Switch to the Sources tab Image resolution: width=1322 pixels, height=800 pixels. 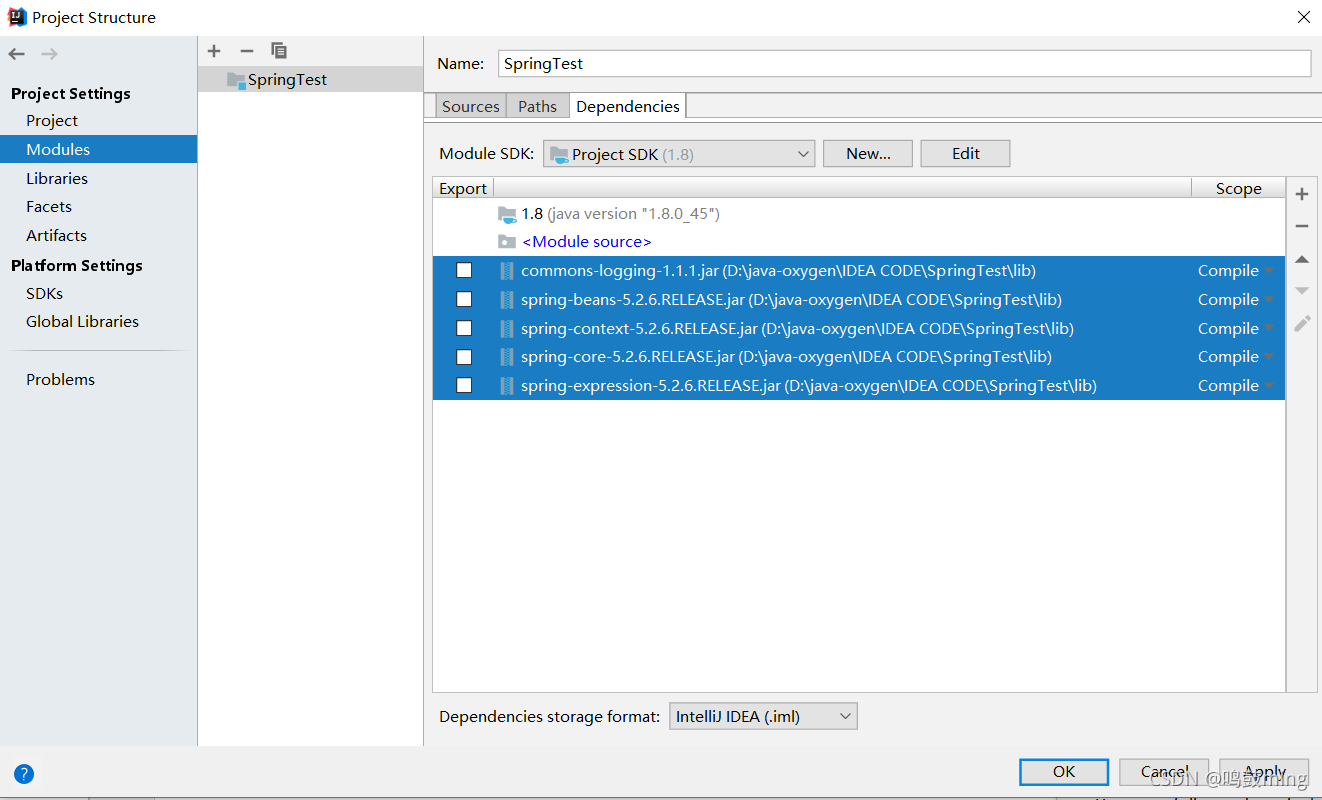click(471, 106)
